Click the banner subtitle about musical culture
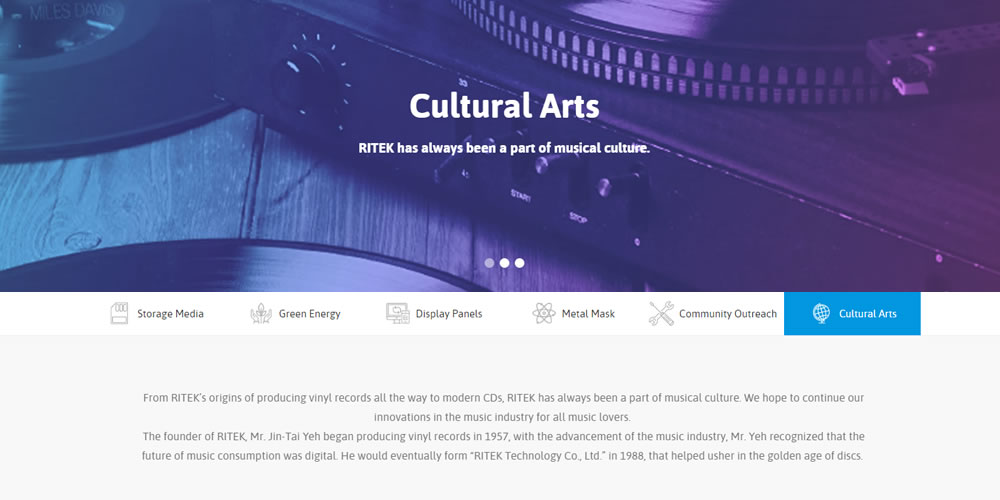The width and height of the screenshot is (1000, 500). click(x=504, y=149)
